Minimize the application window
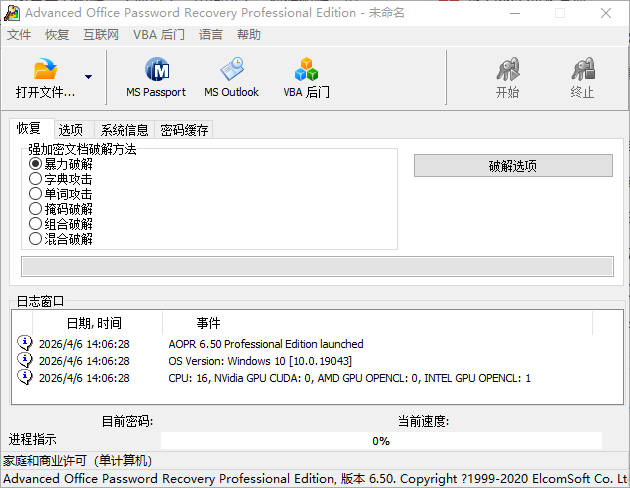 515,13
